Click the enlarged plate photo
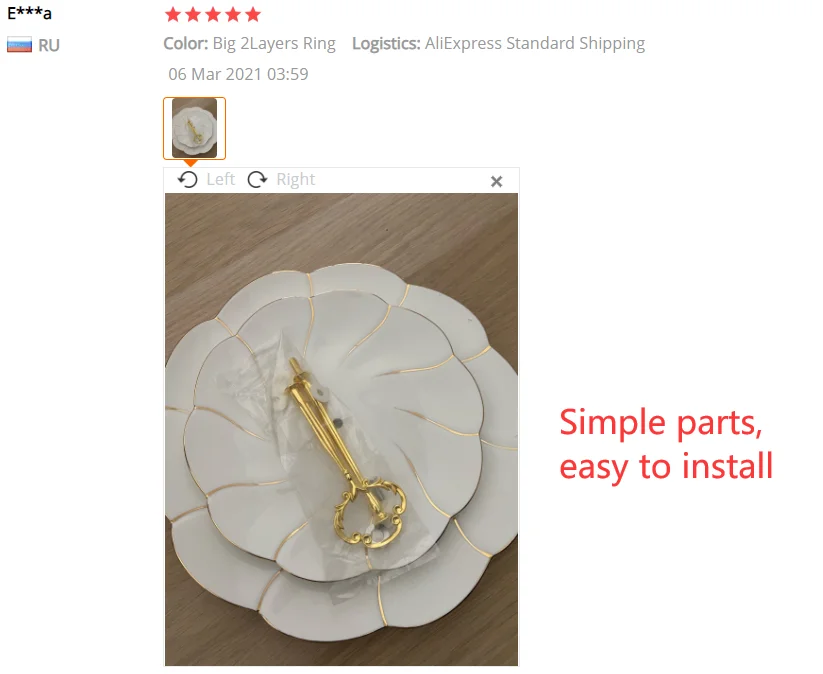Viewport: 823px width, 674px height. (341, 429)
